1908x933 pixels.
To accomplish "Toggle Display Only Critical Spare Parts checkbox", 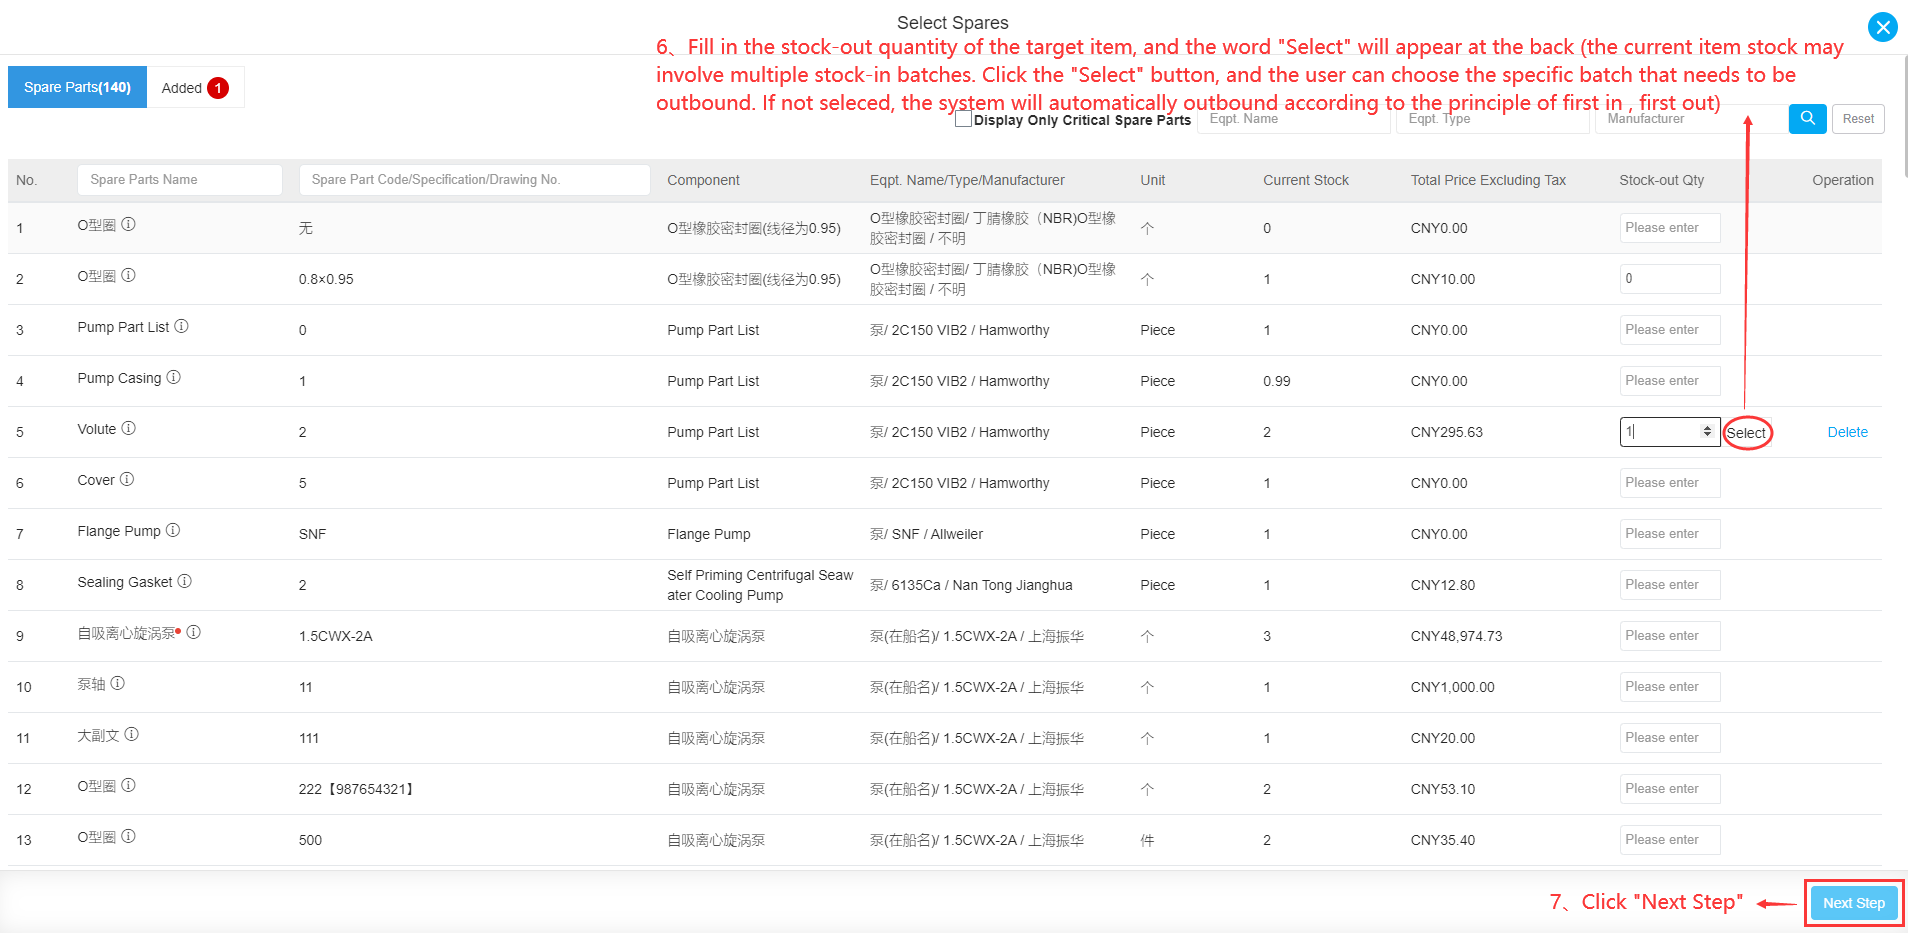I will click(963, 119).
